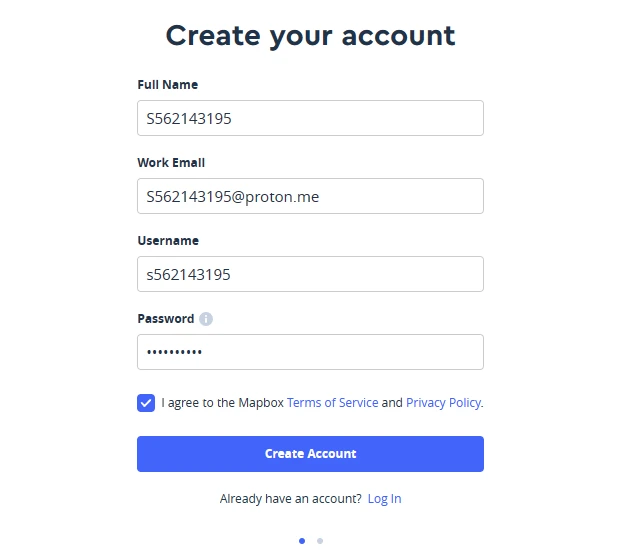
Task: Click the 'Already have an account?' text
Action: point(291,499)
